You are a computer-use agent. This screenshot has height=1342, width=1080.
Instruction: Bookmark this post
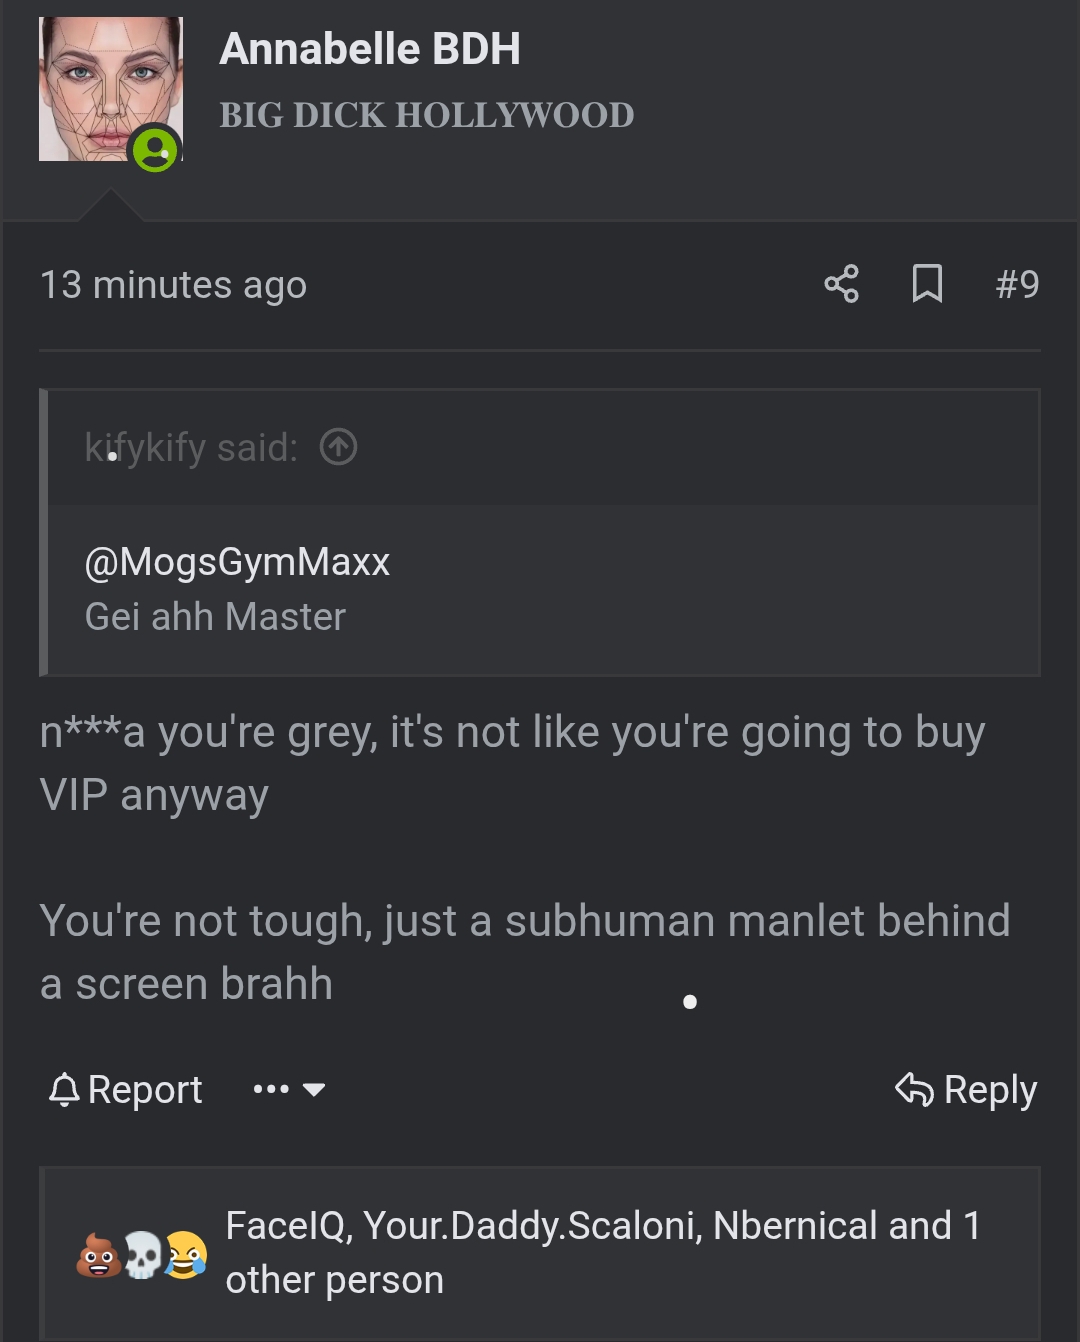(927, 284)
